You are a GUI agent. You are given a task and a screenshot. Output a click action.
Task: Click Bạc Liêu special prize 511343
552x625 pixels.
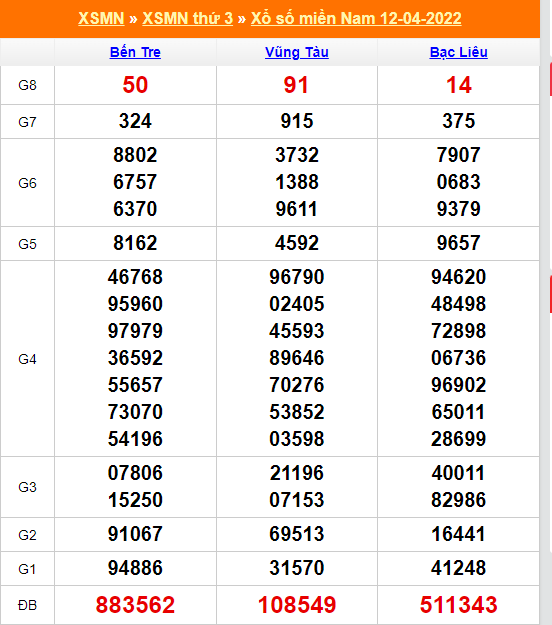459,605
